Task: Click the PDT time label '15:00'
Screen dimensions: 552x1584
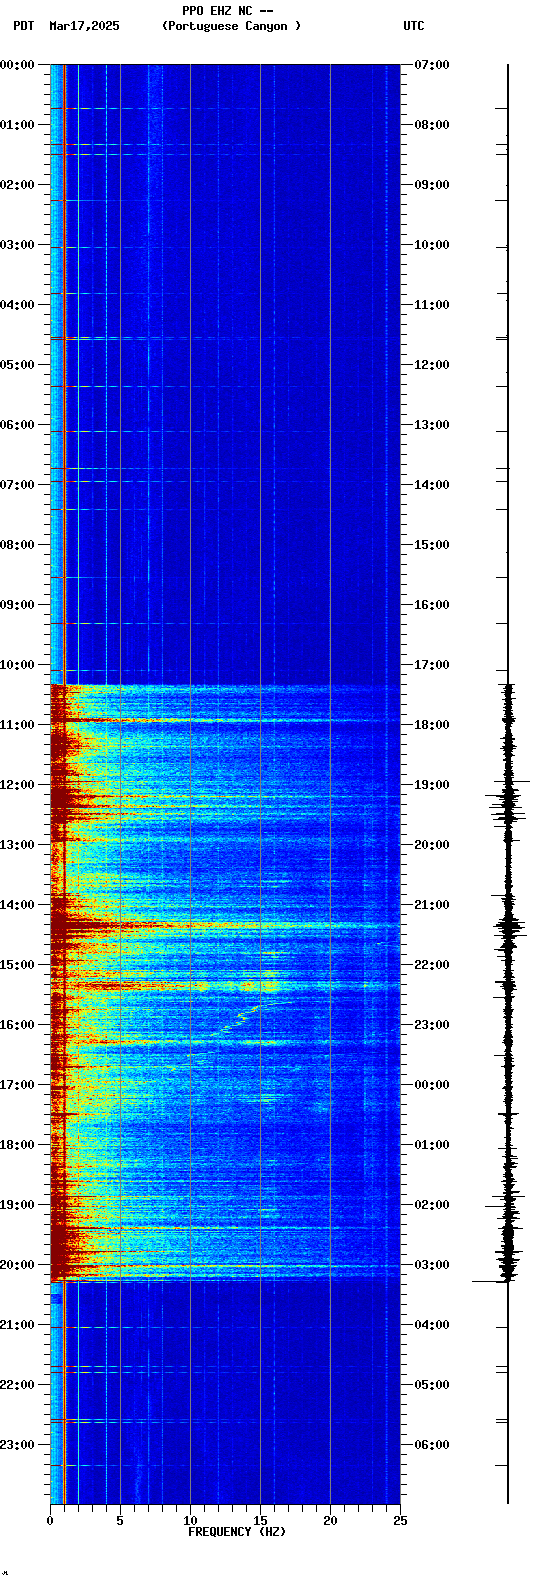Action: pyautogui.click(x=17, y=965)
